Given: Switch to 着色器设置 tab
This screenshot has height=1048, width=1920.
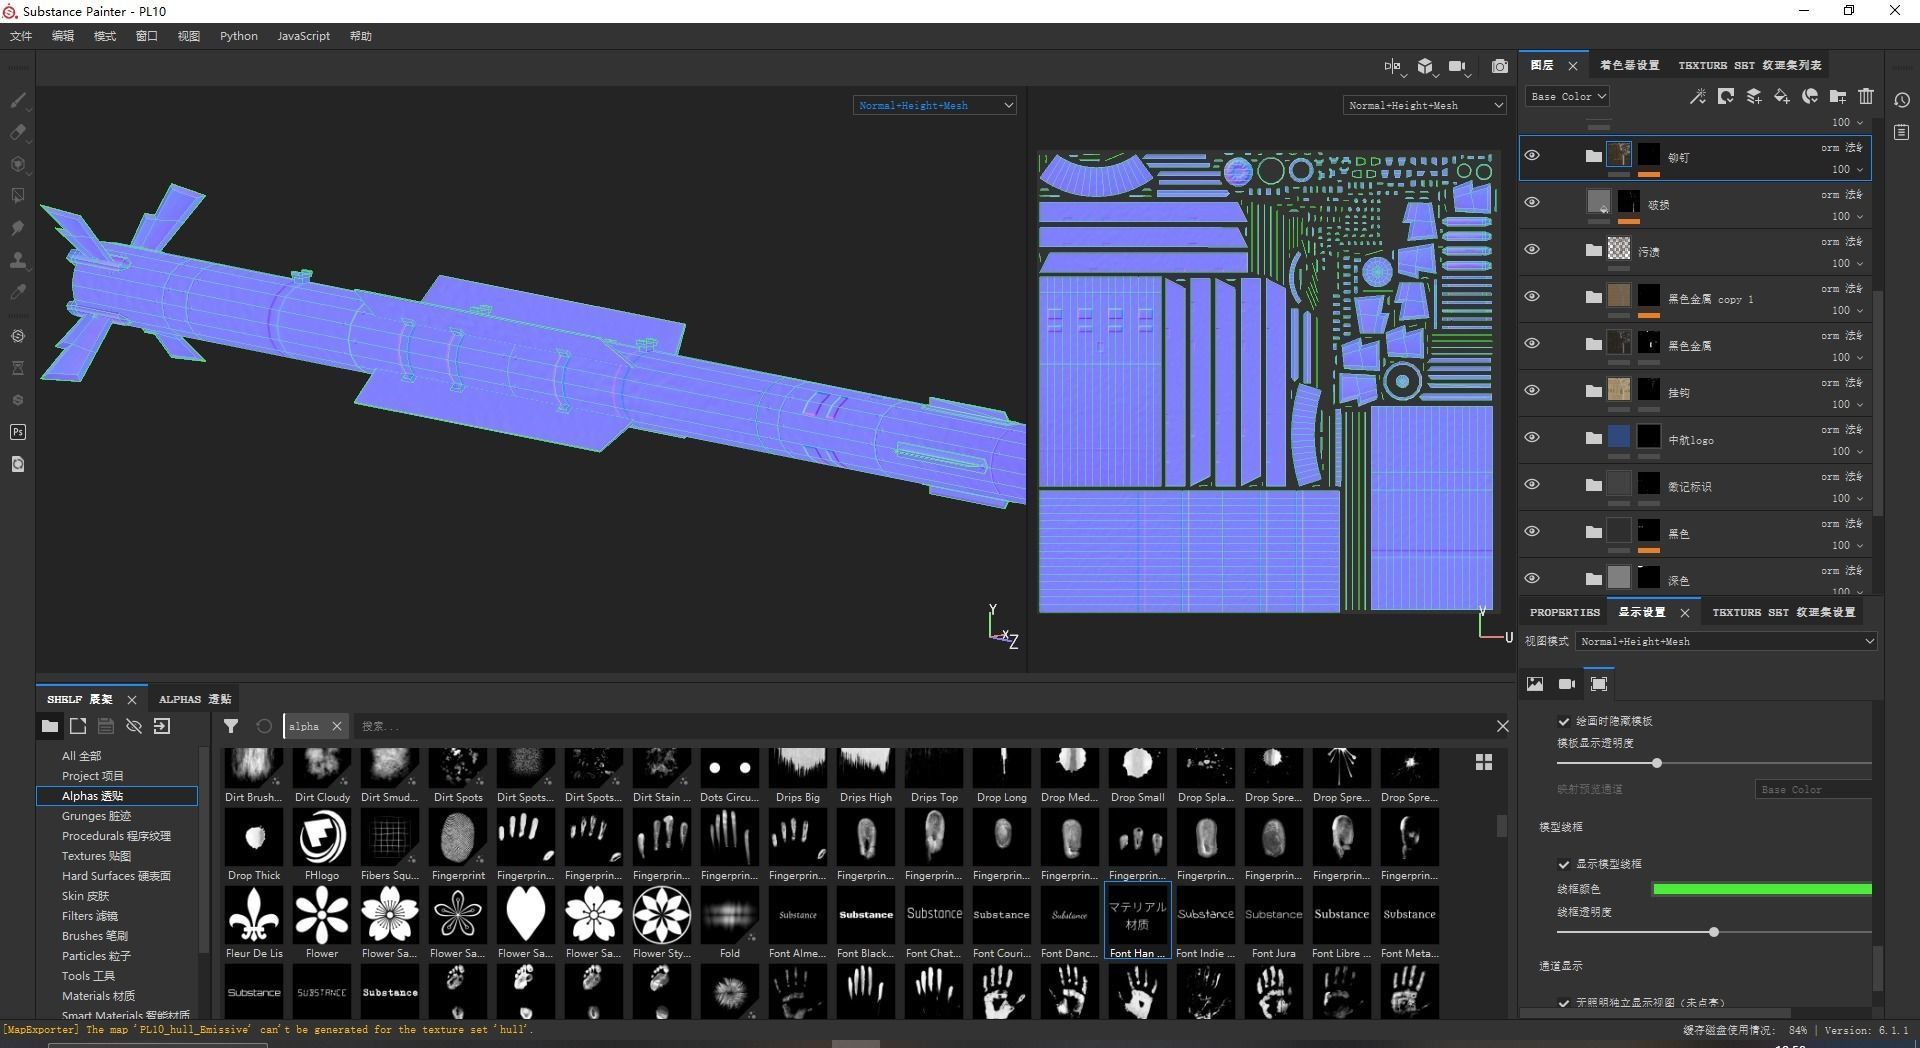Looking at the screenshot, I should point(1629,65).
